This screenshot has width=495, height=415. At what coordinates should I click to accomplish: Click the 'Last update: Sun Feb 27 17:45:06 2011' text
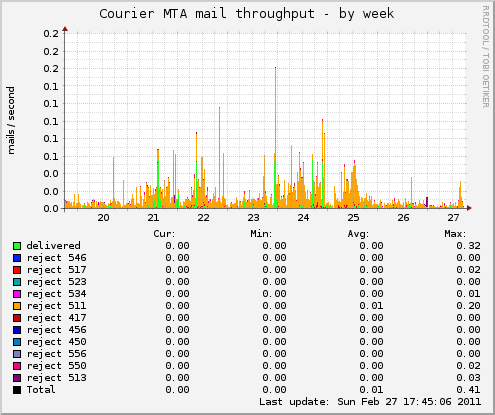(370, 402)
